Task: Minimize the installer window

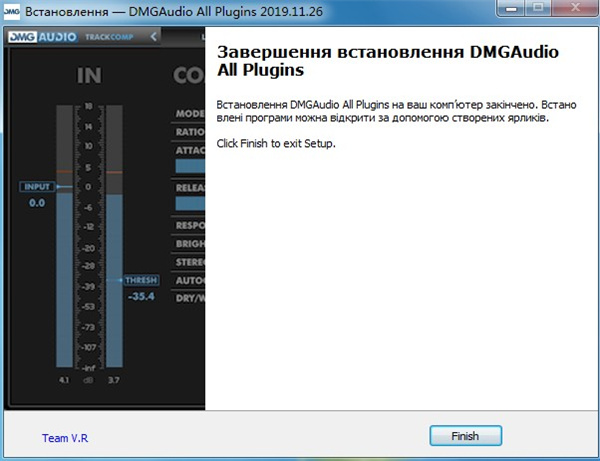Action: coord(511,8)
